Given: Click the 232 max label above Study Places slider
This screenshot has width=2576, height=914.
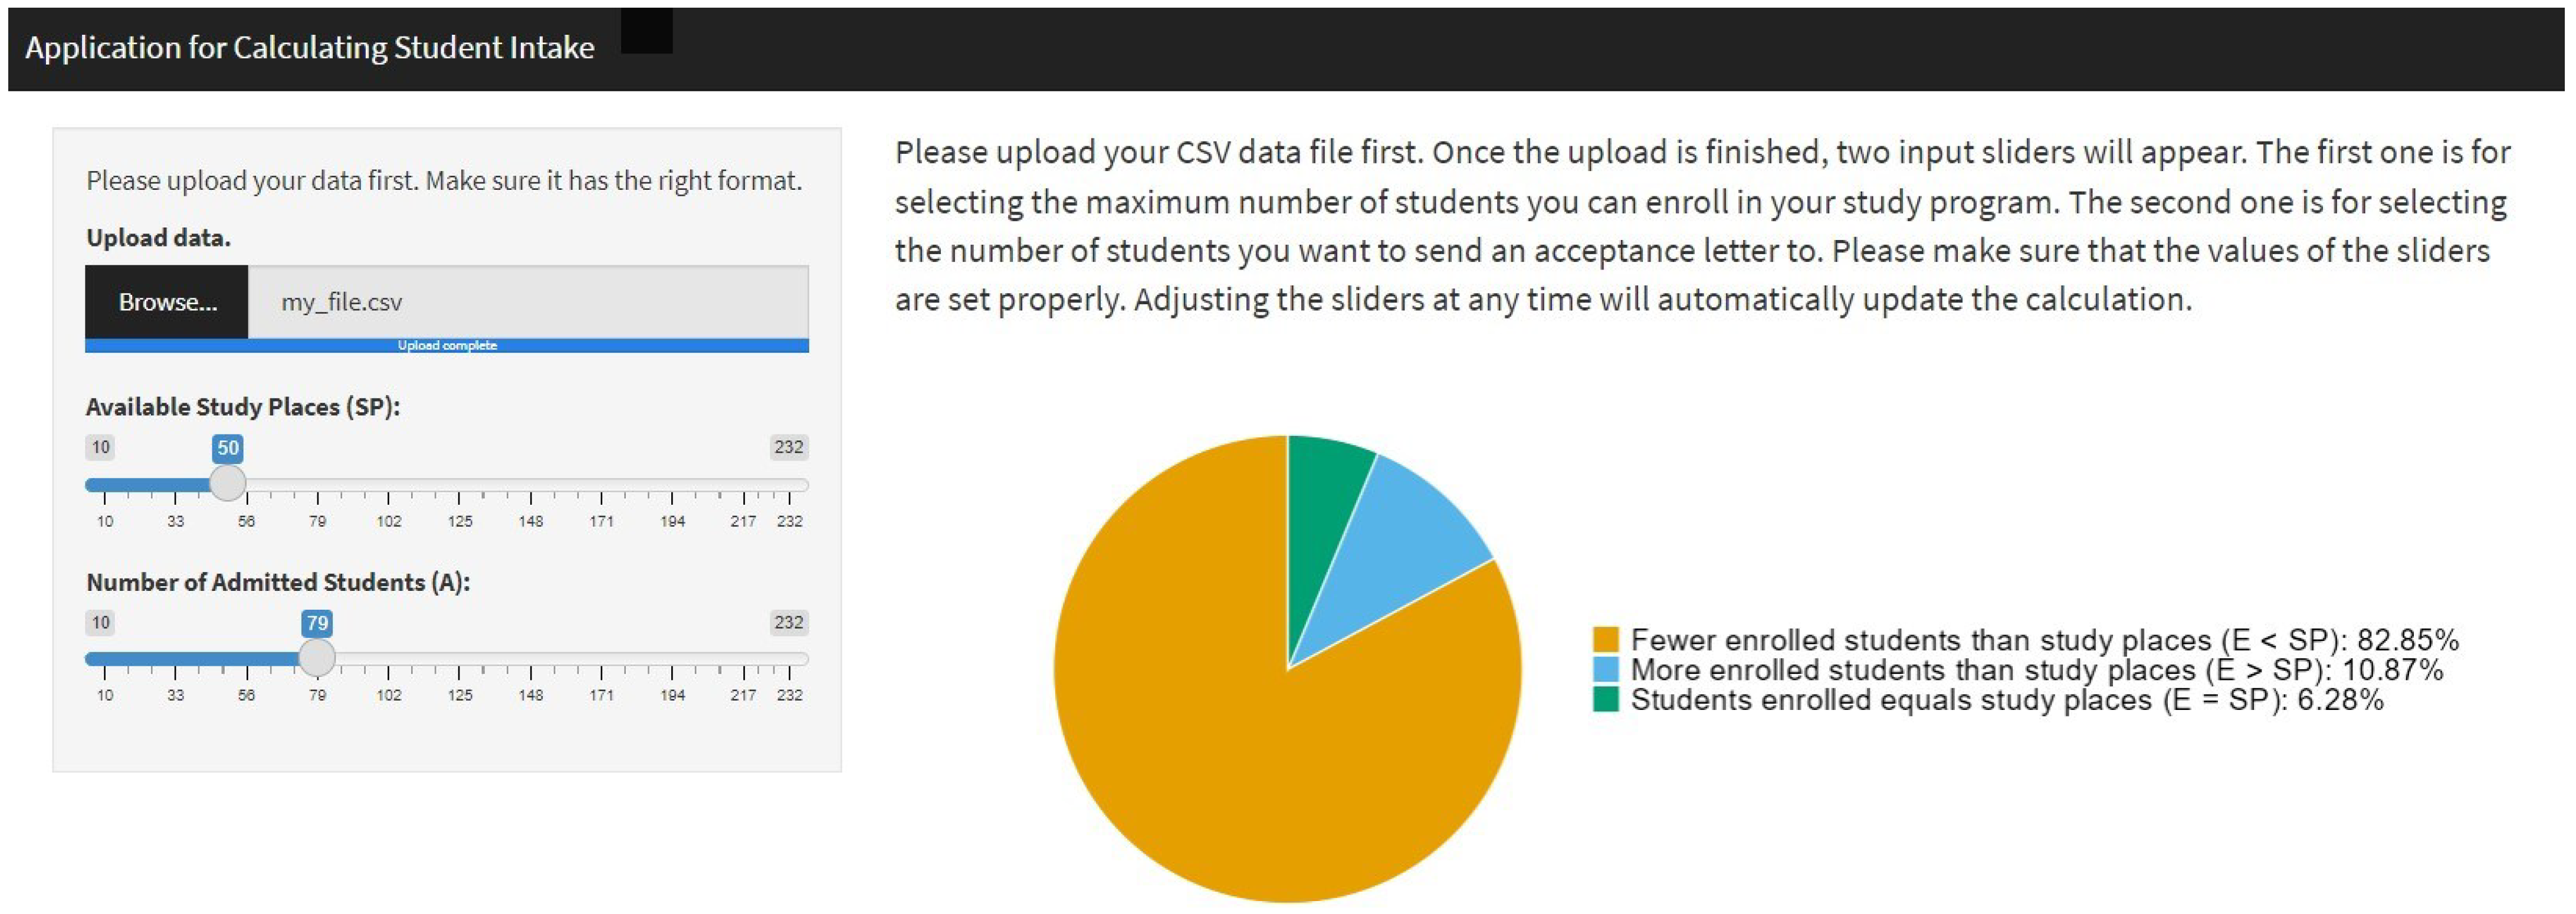Looking at the screenshot, I should click(788, 447).
